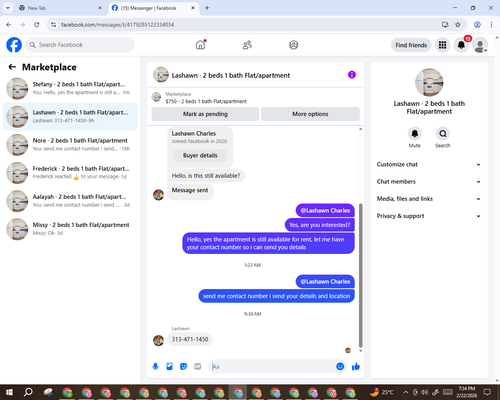The height and width of the screenshot is (400, 500).
Task: Open Windows Start button
Action: click(9, 392)
